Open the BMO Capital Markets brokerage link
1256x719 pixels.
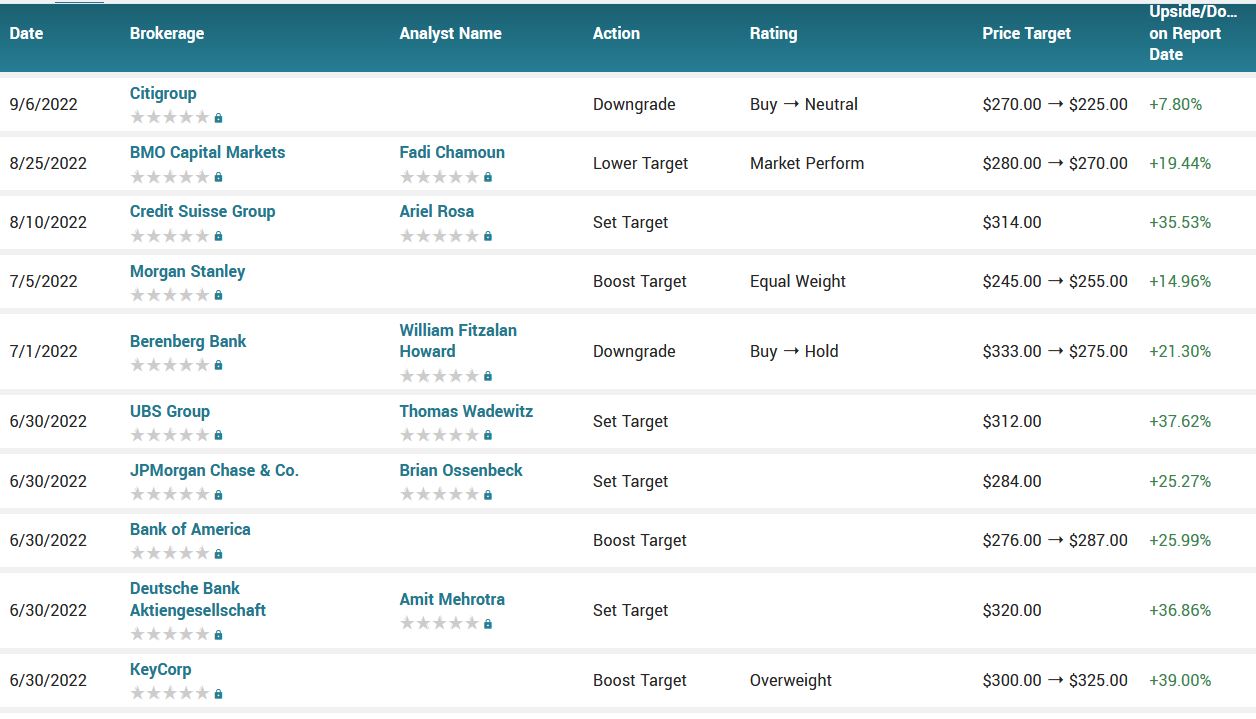tap(207, 152)
